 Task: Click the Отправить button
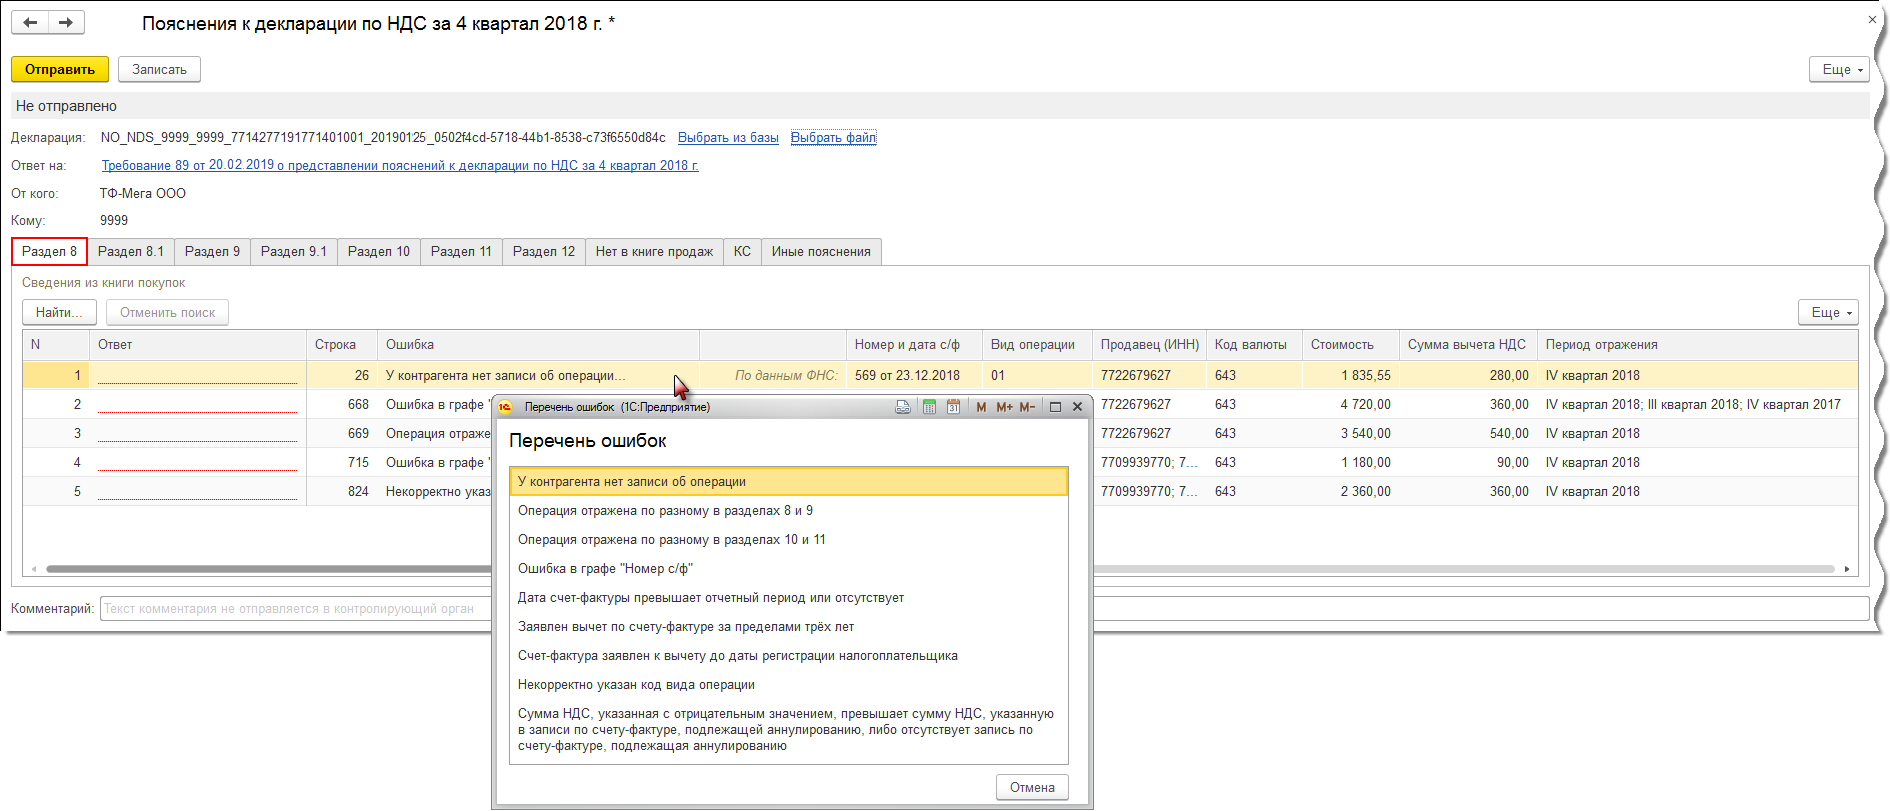coord(60,69)
